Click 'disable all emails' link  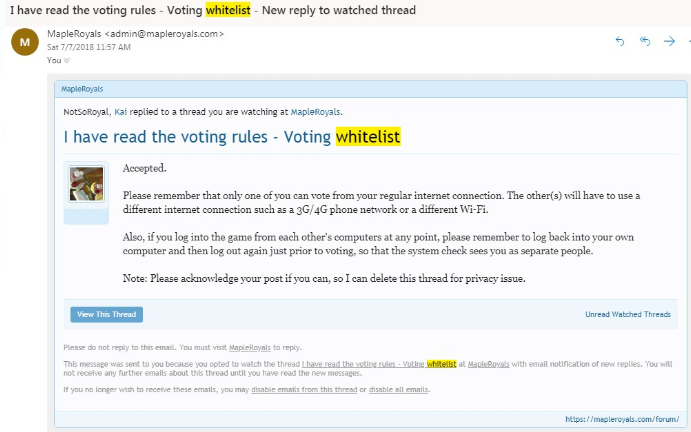click(x=398, y=390)
